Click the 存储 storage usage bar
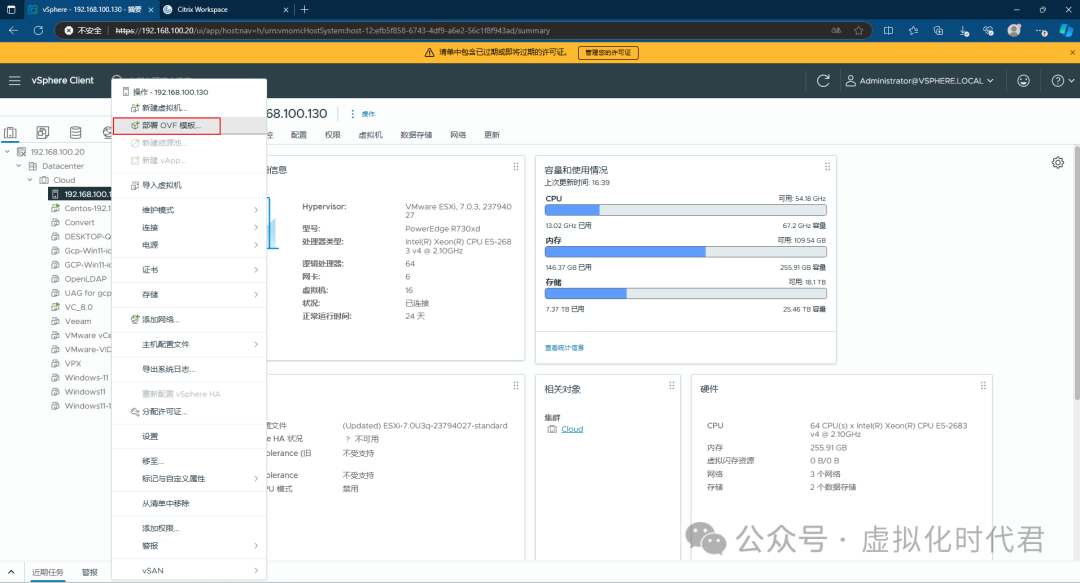This screenshot has height=583, width=1080. point(685,294)
